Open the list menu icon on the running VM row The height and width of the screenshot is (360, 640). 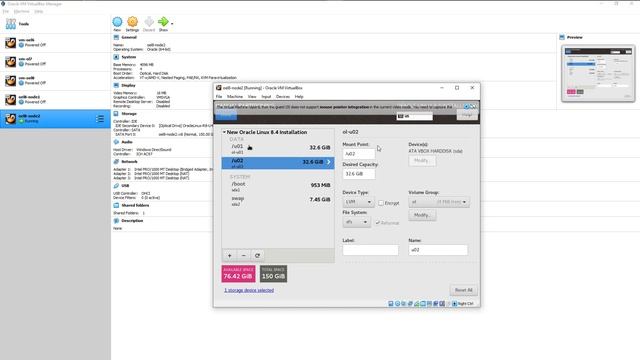100,119
